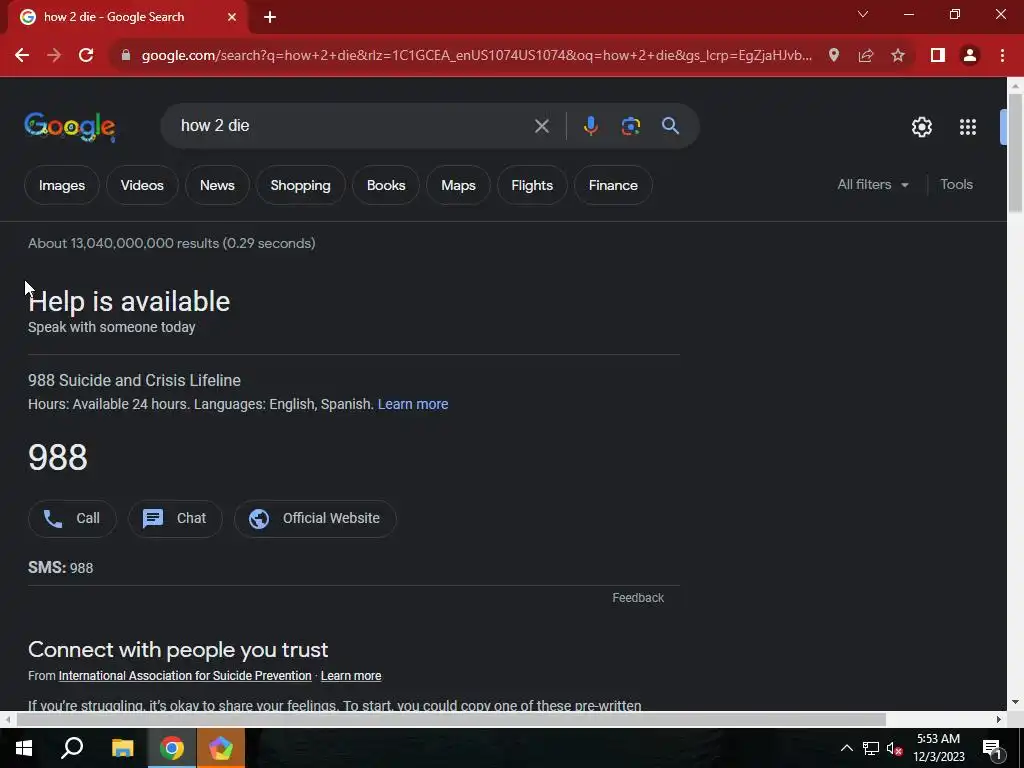Open the tab search chevron
The image size is (1024, 768).
[863, 14]
